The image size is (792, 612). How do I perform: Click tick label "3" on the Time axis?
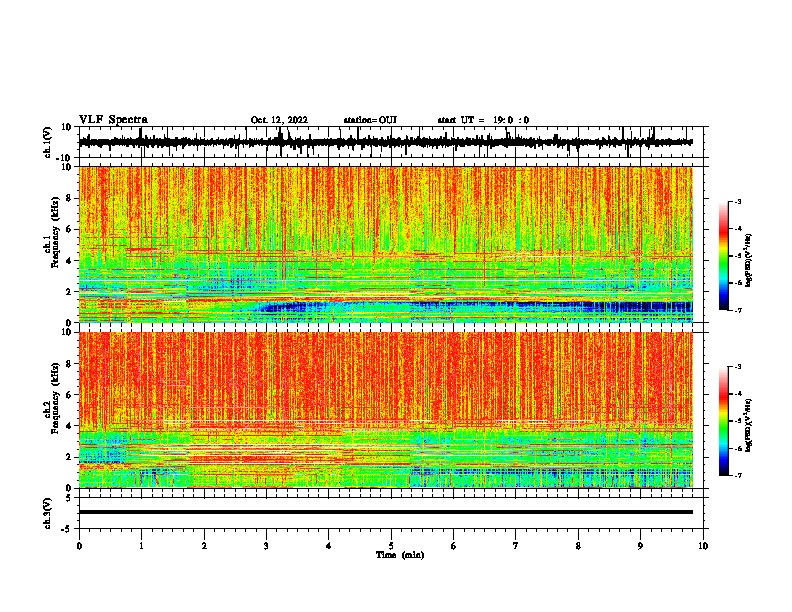point(266,546)
